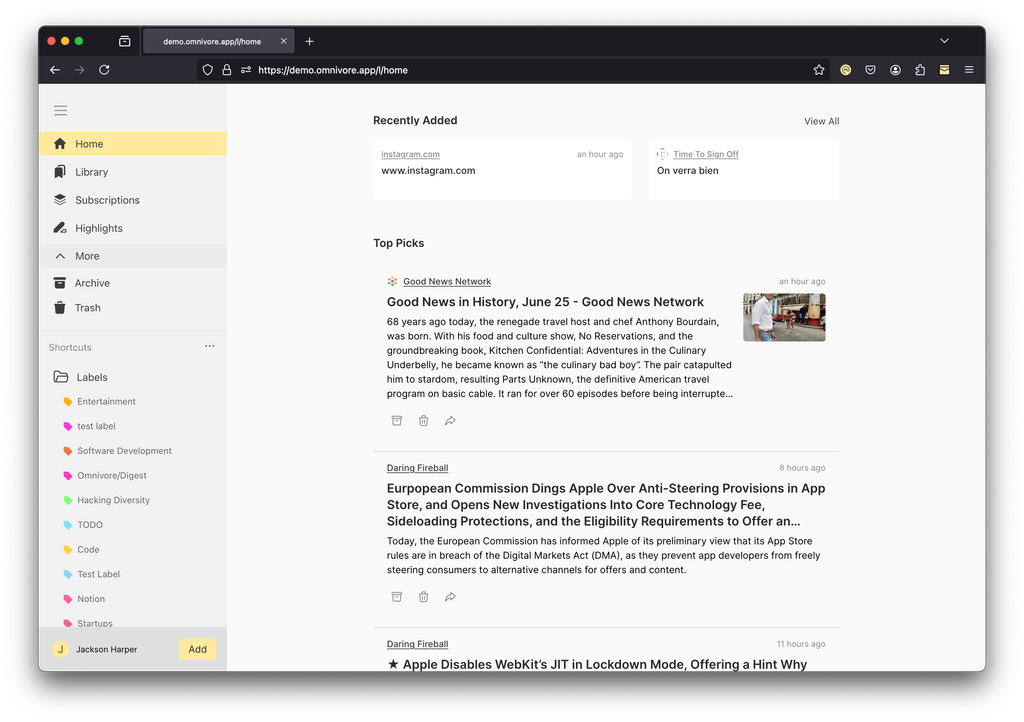Screen dimensions: 1024x722
Task: Close the demo.omnivore.app tab
Action: (283, 41)
